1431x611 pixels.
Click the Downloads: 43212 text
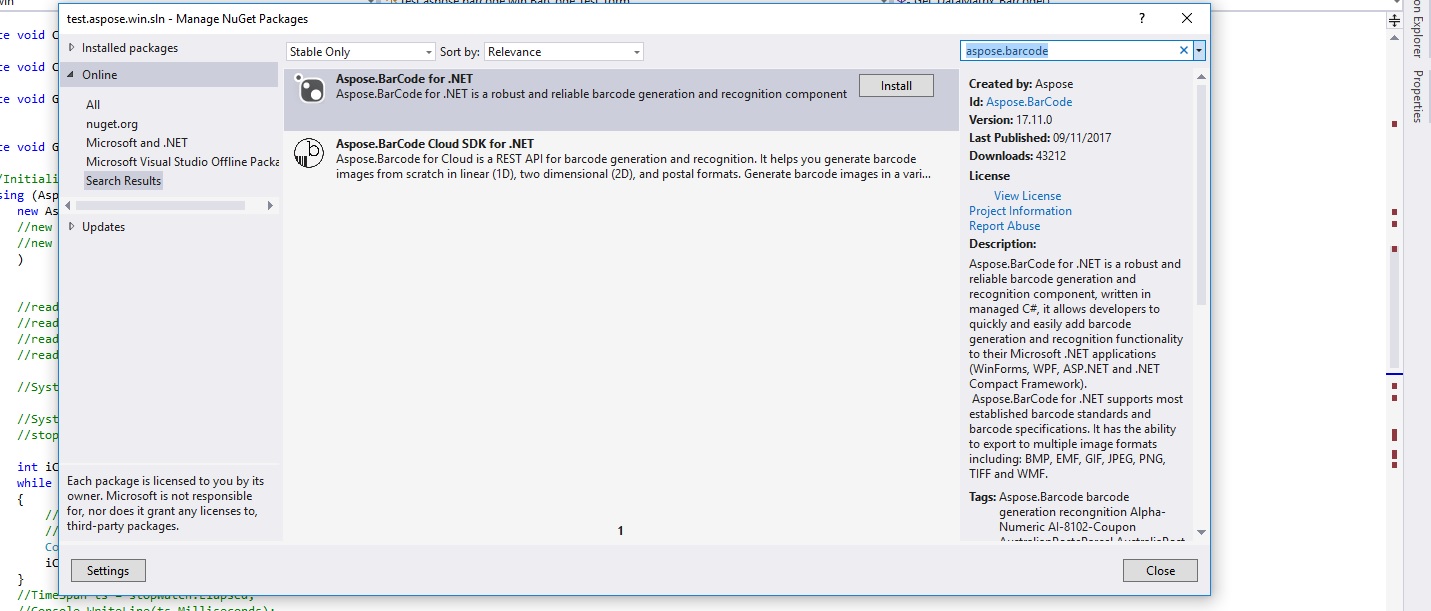point(1017,156)
